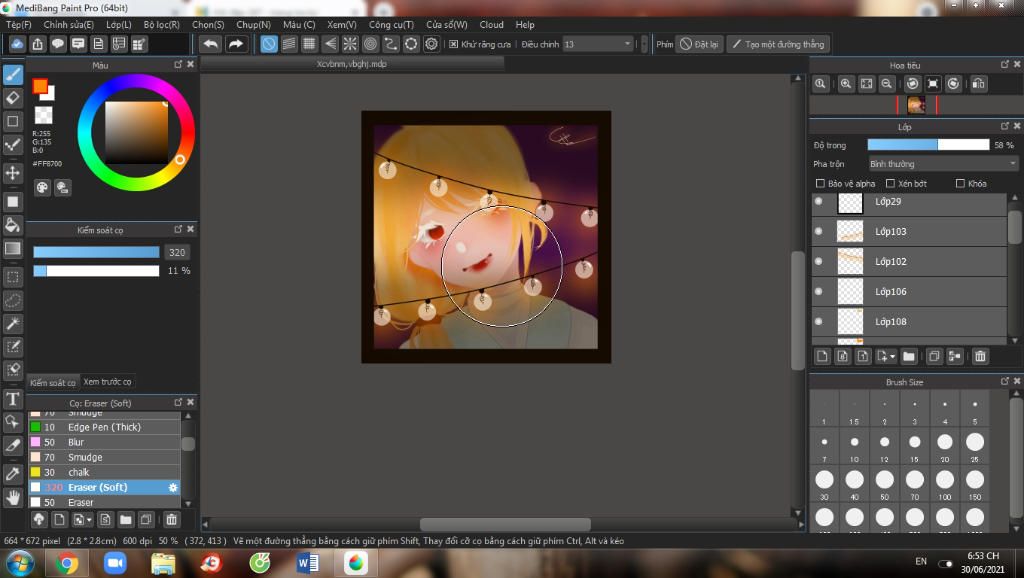Select the Lasso selection tool
This screenshot has width=1024, height=578.
pos(13,300)
